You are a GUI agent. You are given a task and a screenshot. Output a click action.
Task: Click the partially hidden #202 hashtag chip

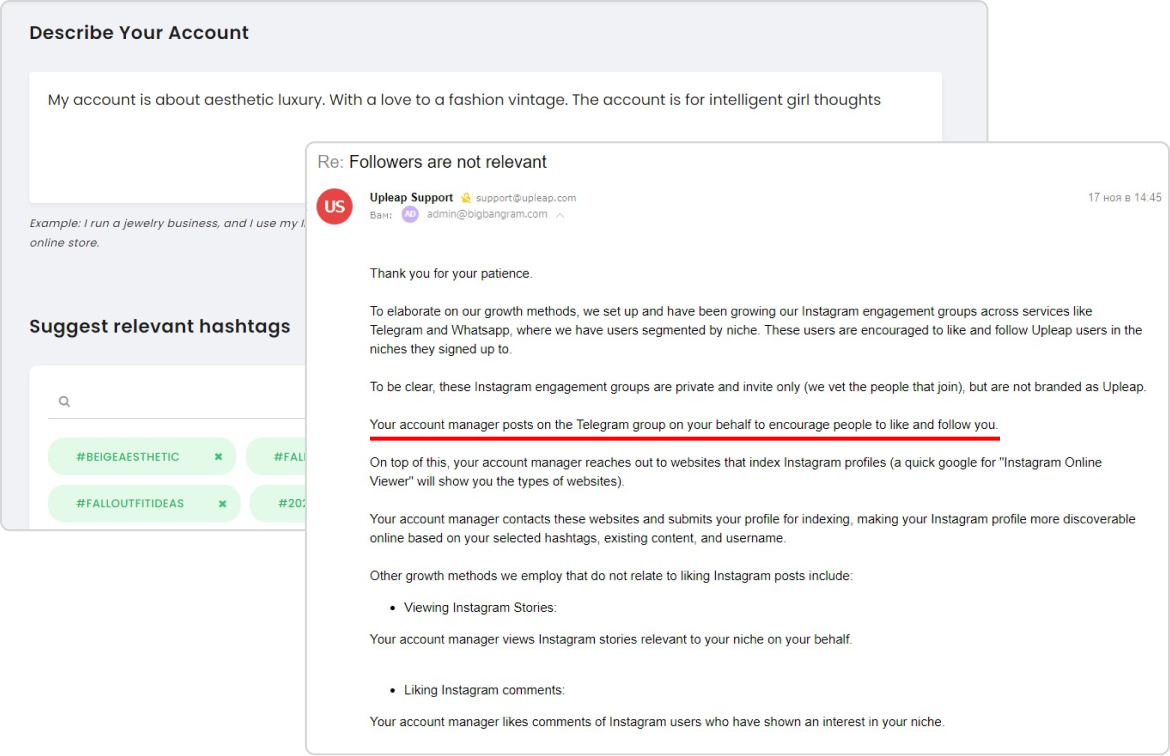(x=284, y=504)
